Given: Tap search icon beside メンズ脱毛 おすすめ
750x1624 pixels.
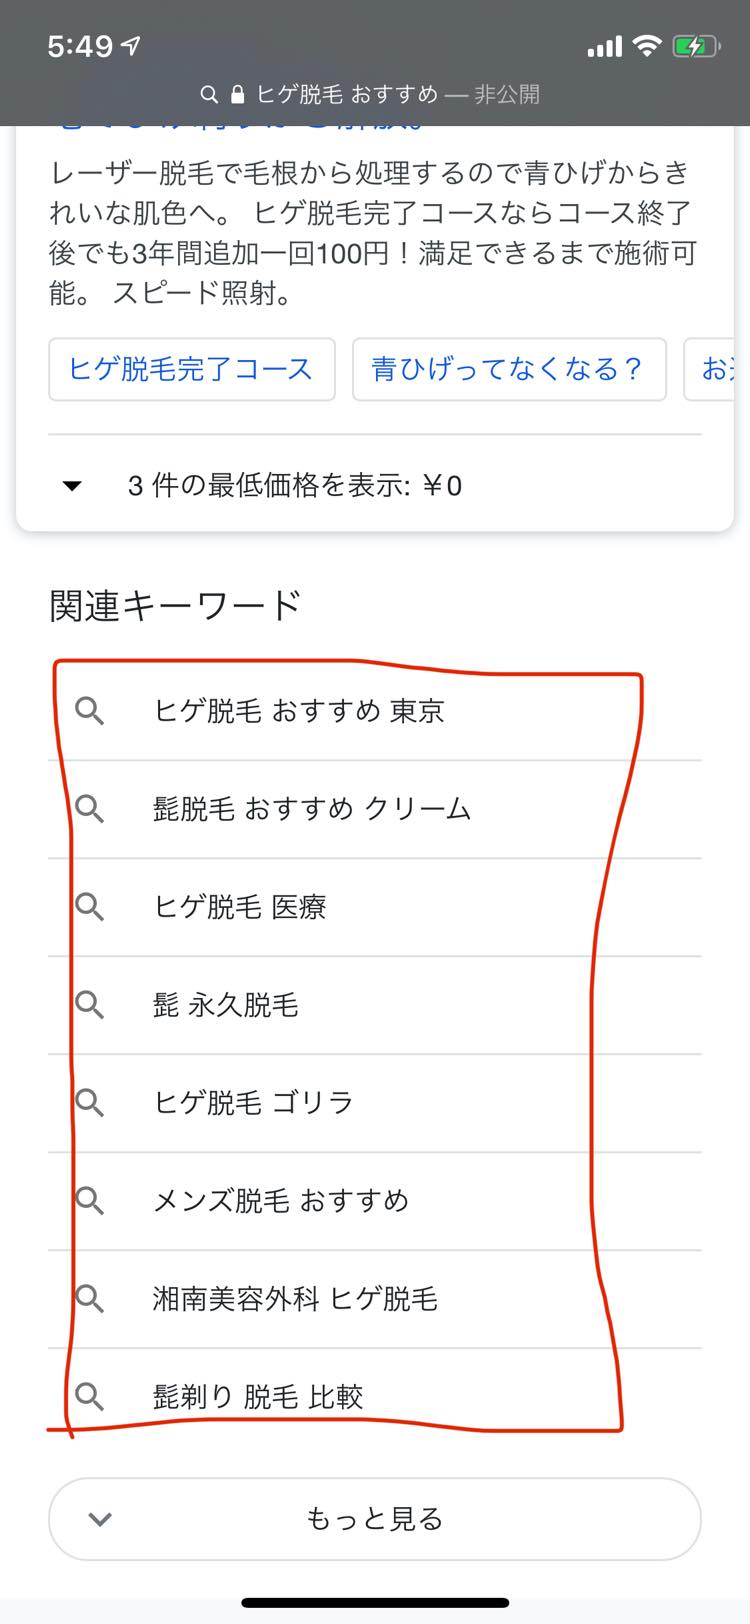Looking at the screenshot, I should (90, 1201).
